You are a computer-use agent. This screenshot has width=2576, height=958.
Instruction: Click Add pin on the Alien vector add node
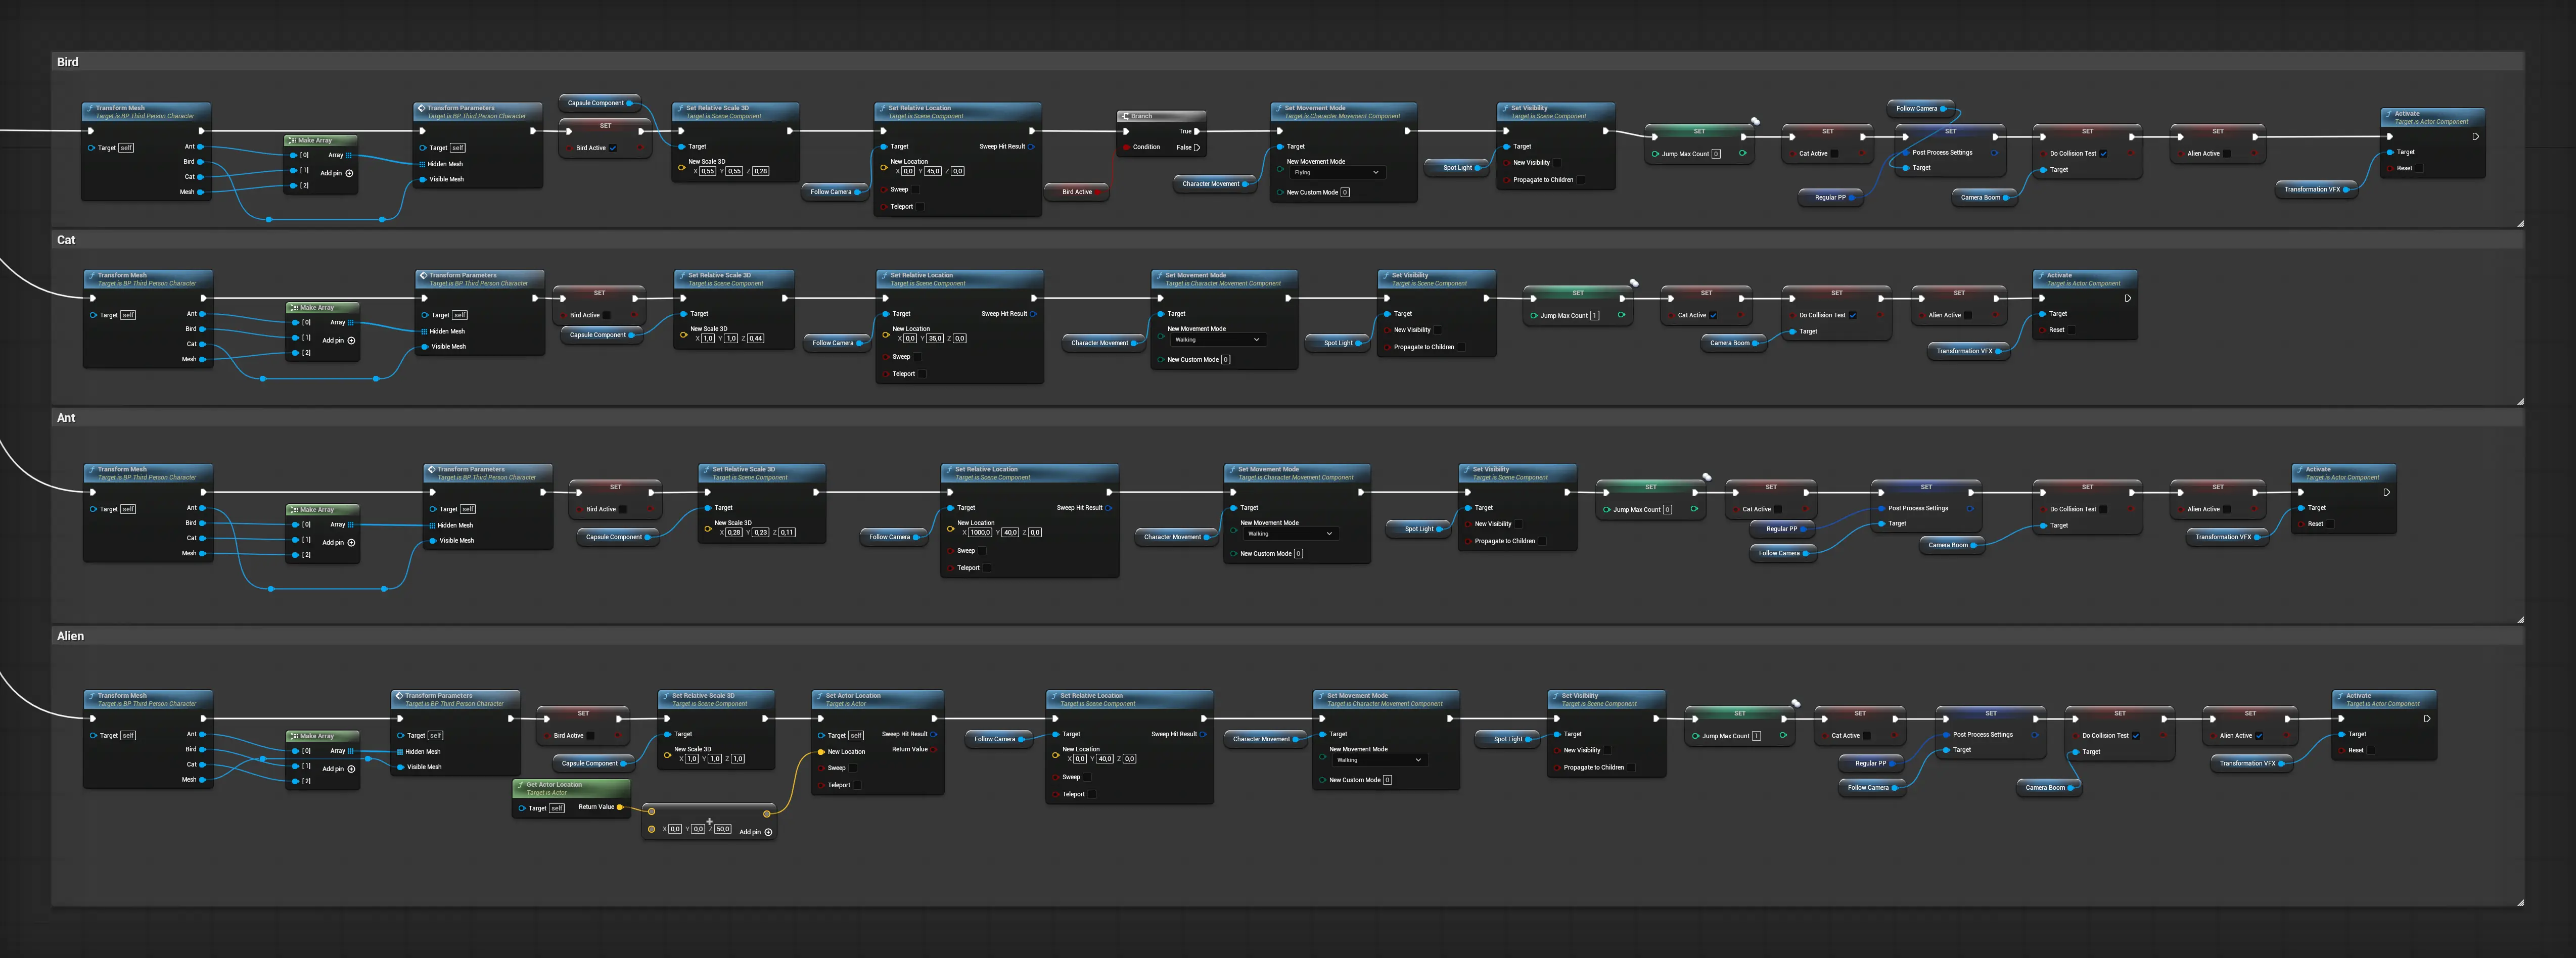tap(755, 832)
